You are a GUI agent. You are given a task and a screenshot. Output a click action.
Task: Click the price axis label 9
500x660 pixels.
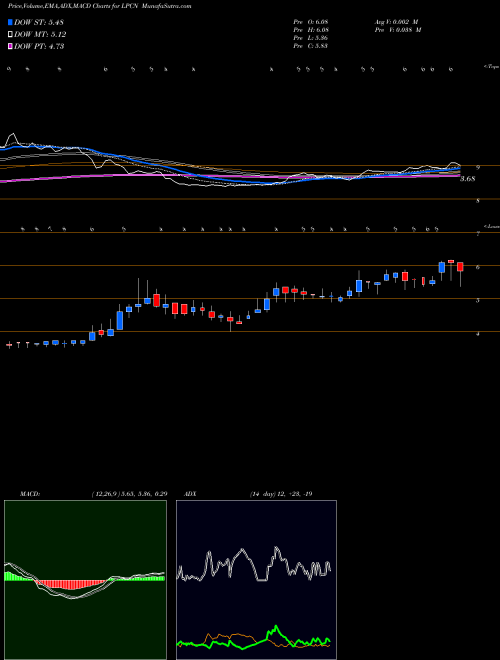coord(478,167)
